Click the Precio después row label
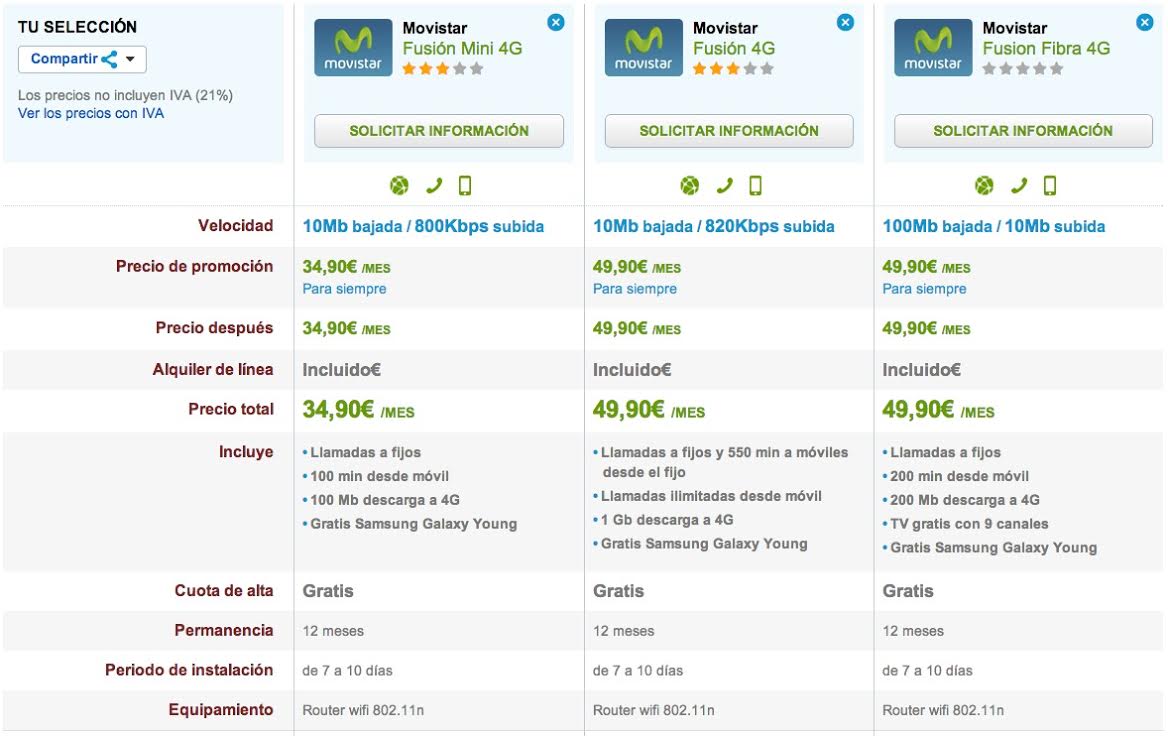 pos(215,328)
